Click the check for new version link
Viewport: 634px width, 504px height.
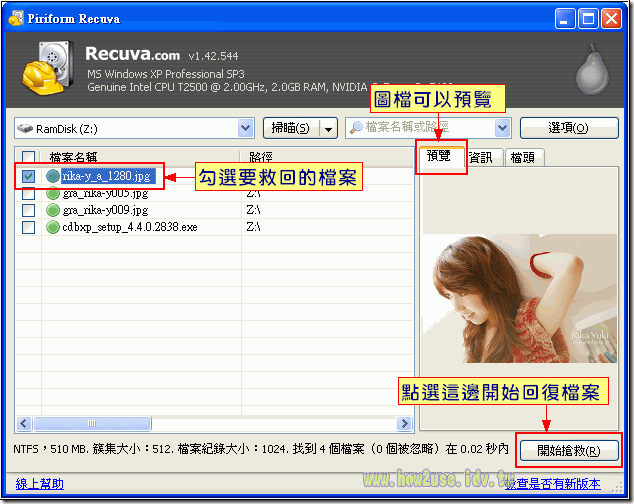tap(553, 483)
